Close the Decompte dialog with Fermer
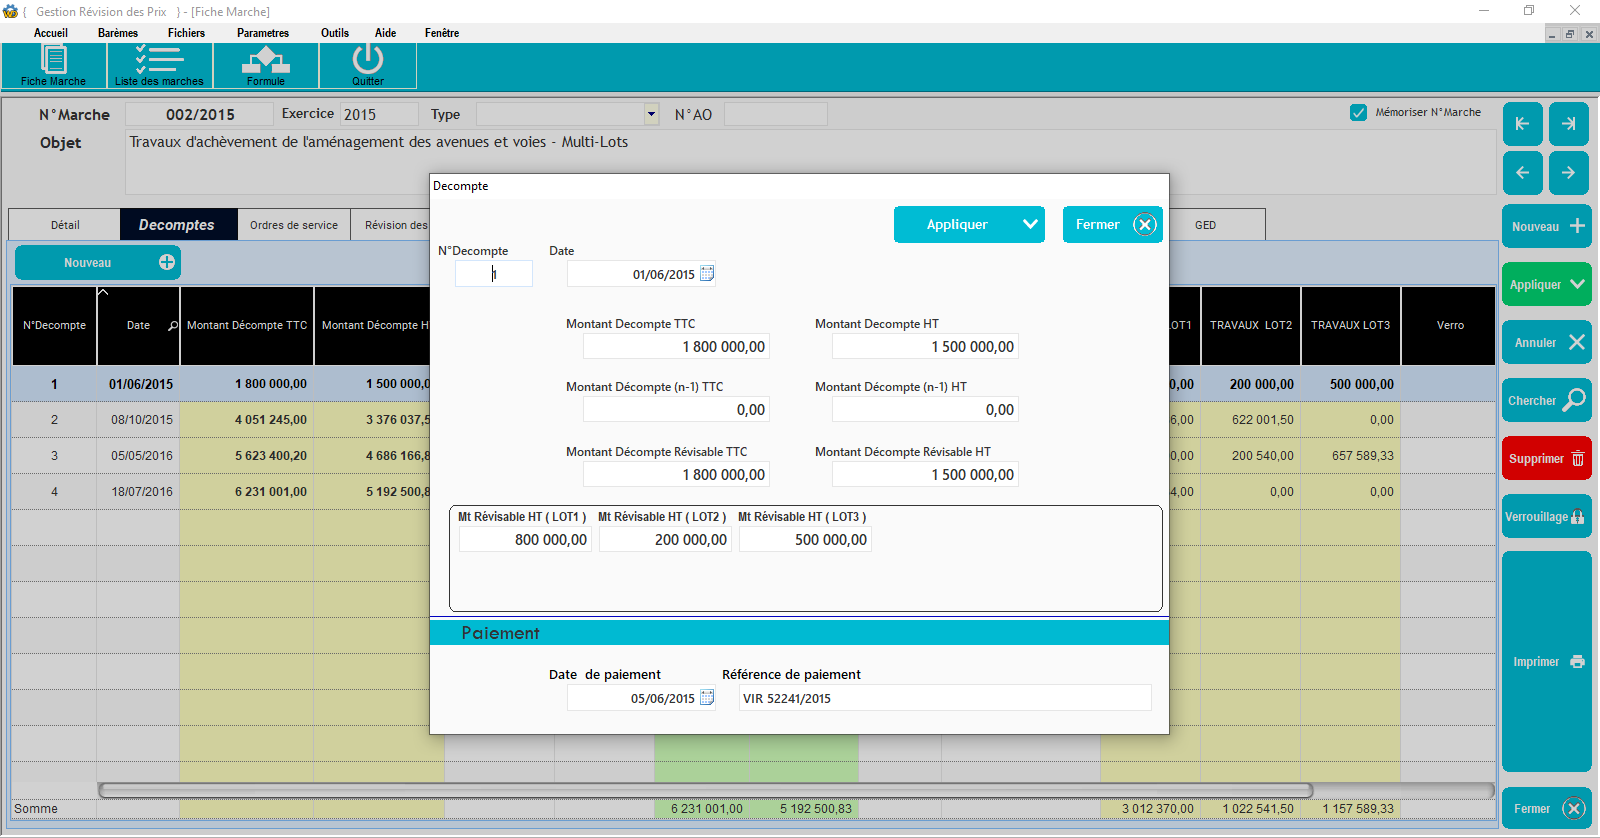The height and width of the screenshot is (838, 1600). [x=1112, y=225]
